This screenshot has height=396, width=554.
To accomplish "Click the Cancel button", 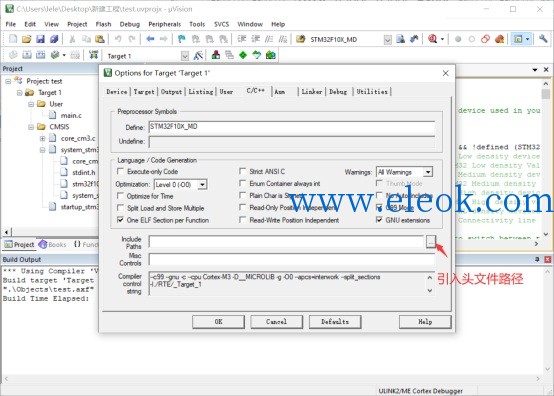I will [x=276, y=322].
